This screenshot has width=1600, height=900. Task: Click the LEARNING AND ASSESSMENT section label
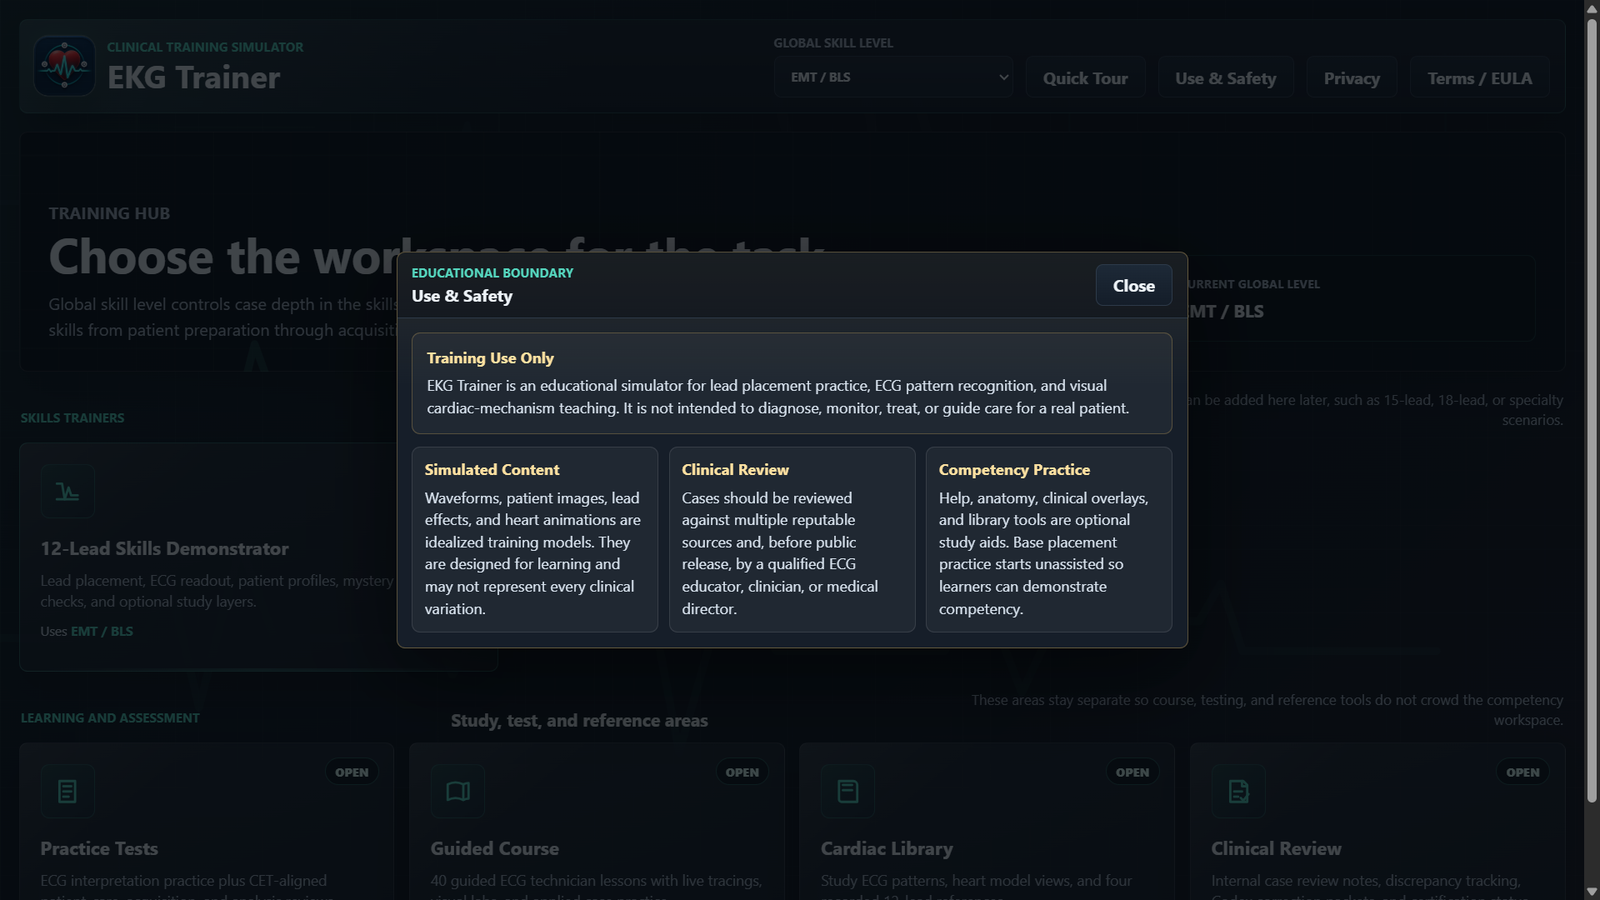(x=110, y=718)
